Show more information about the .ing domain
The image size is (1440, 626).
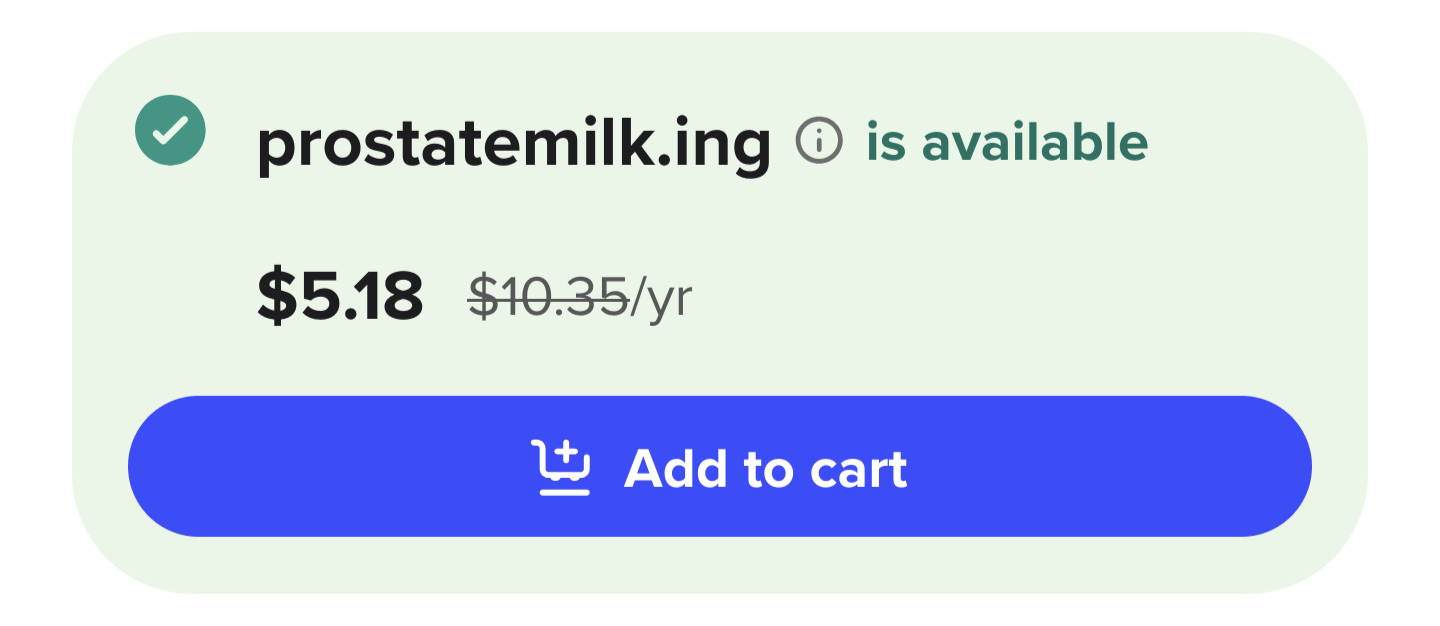pos(819,139)
